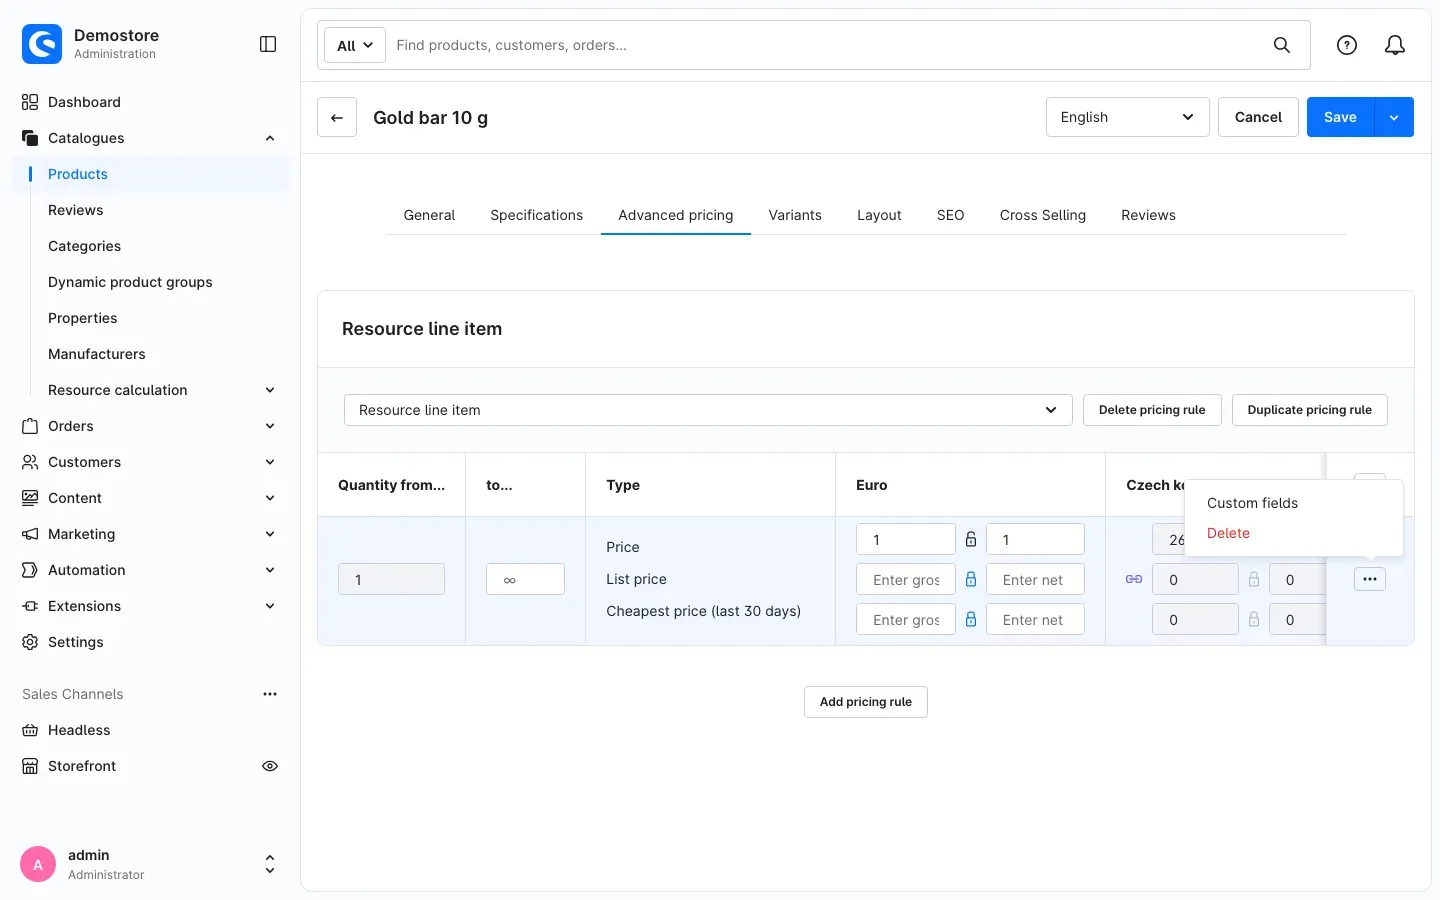Image resolution: width=1440 pixels, height=900 pixels.
Task: Open the row's three-dot context menu
Action: 1369,579
